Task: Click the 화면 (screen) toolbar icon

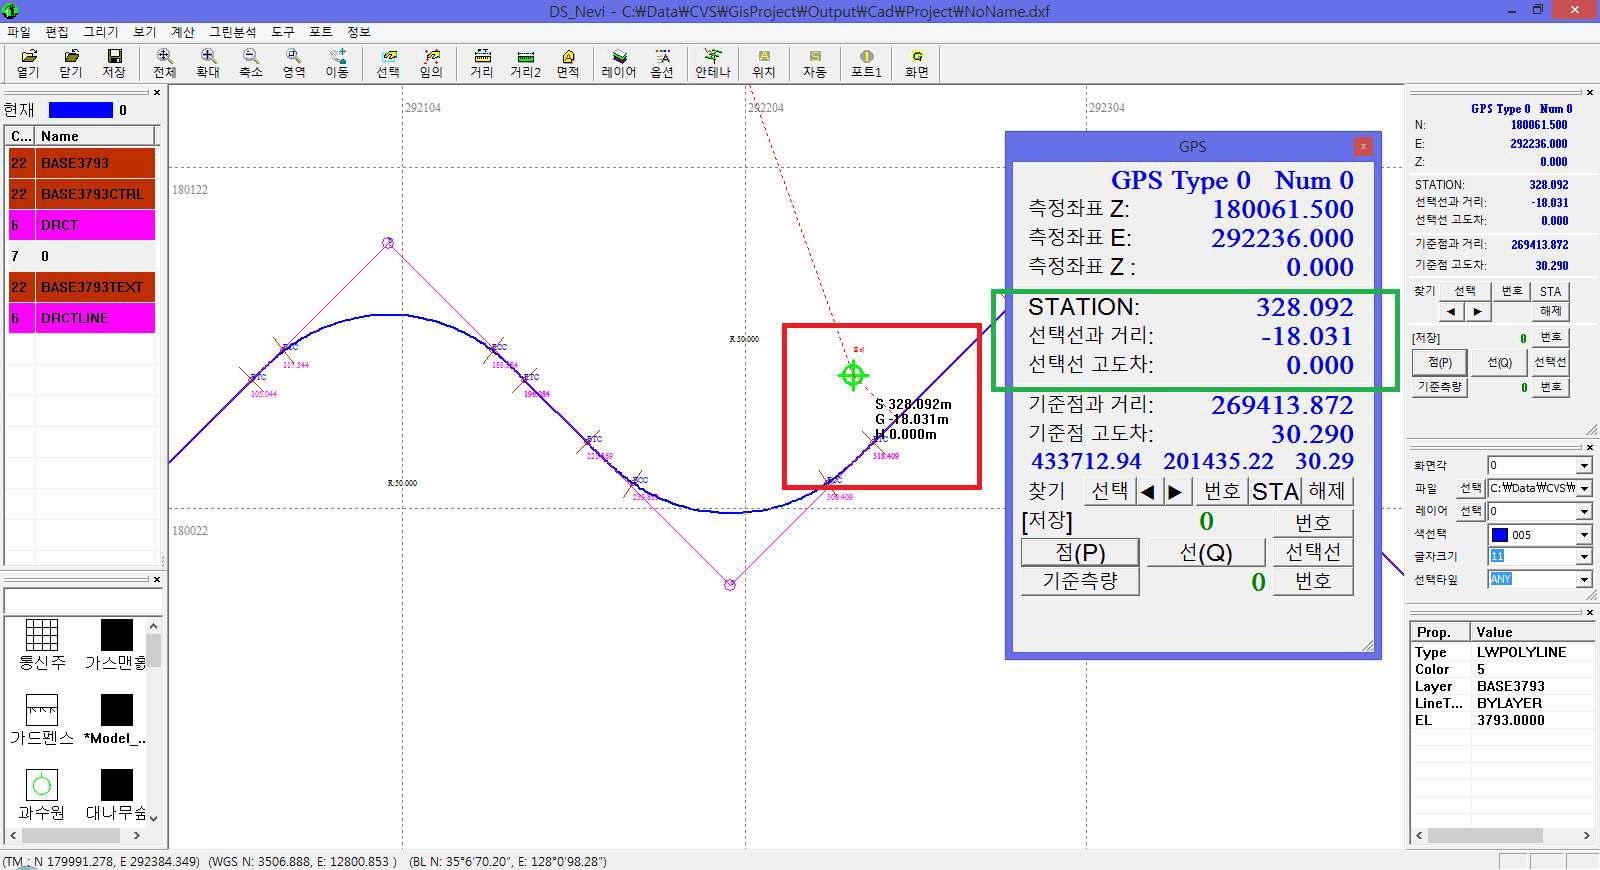Action: pyautogui.click(x=917, y=63)
